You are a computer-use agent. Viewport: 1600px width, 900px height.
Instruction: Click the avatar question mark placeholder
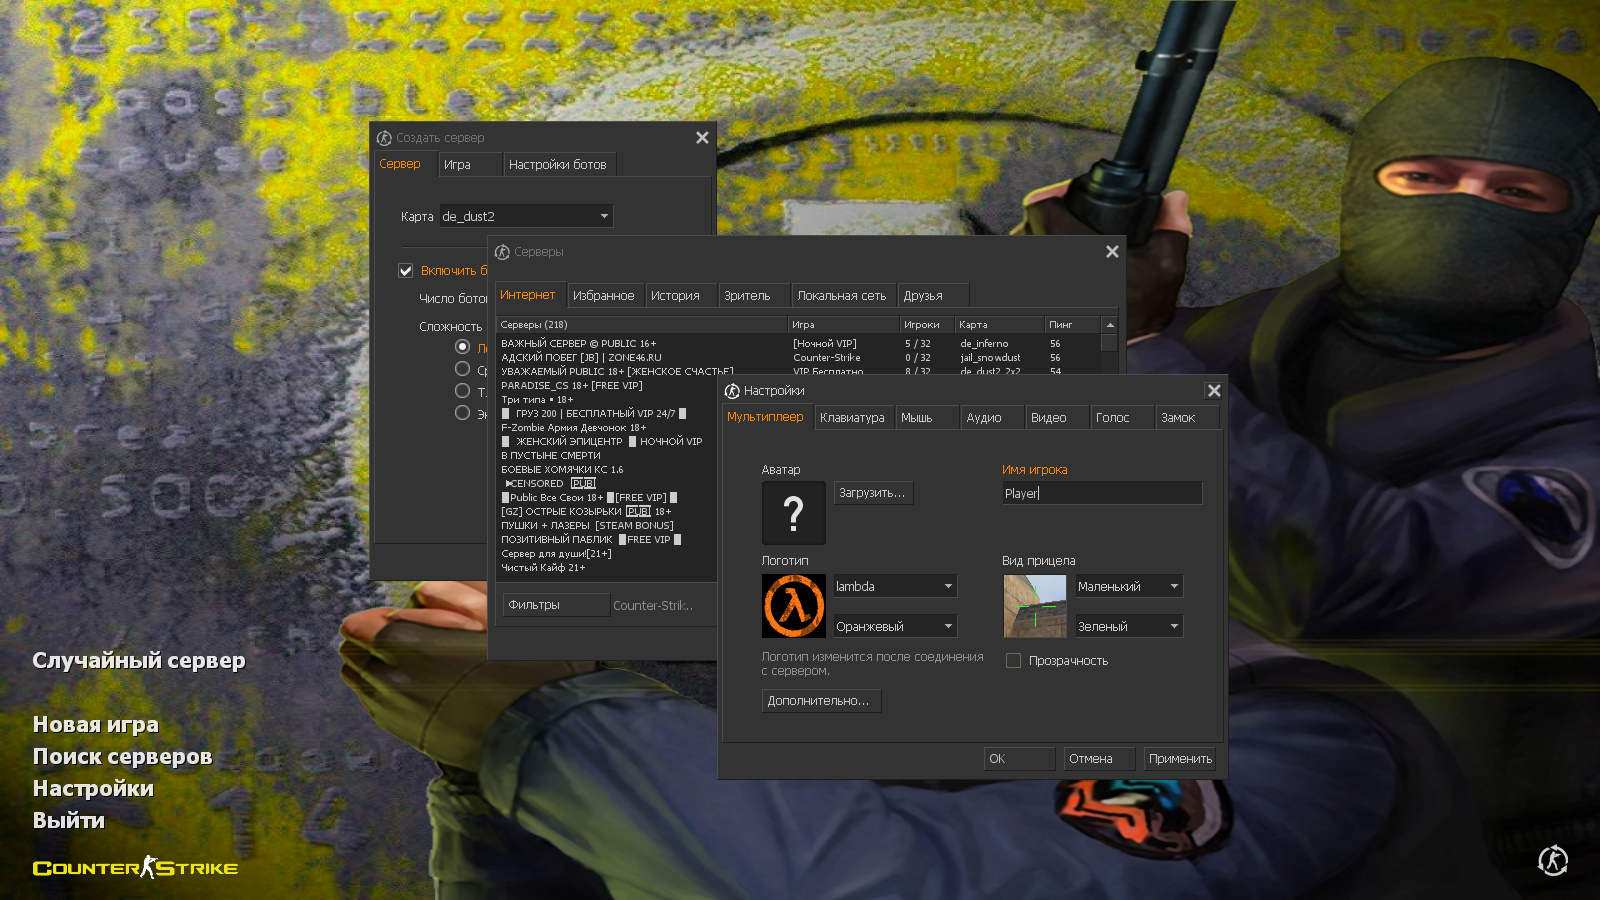click(793, 513)
